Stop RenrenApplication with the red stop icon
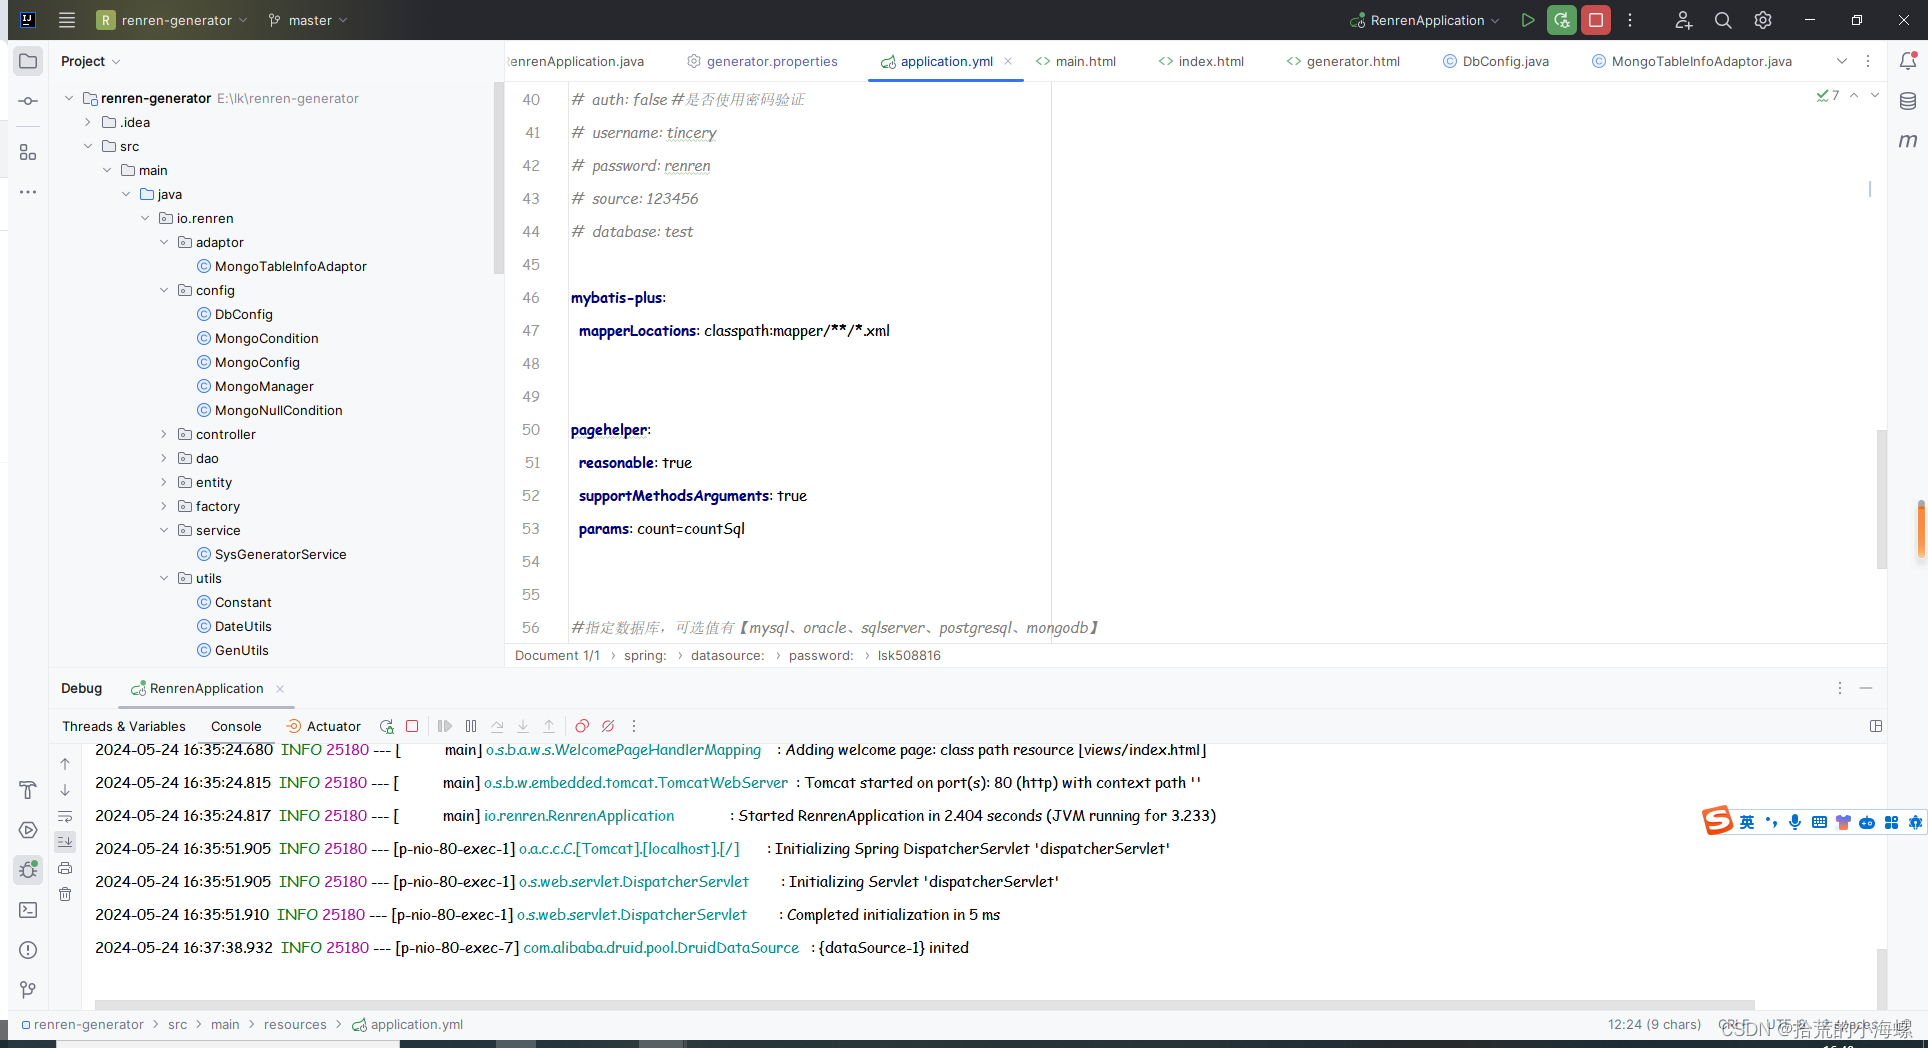Viewport: 1928px width, 1048px height. click(x=1596, y=20)
